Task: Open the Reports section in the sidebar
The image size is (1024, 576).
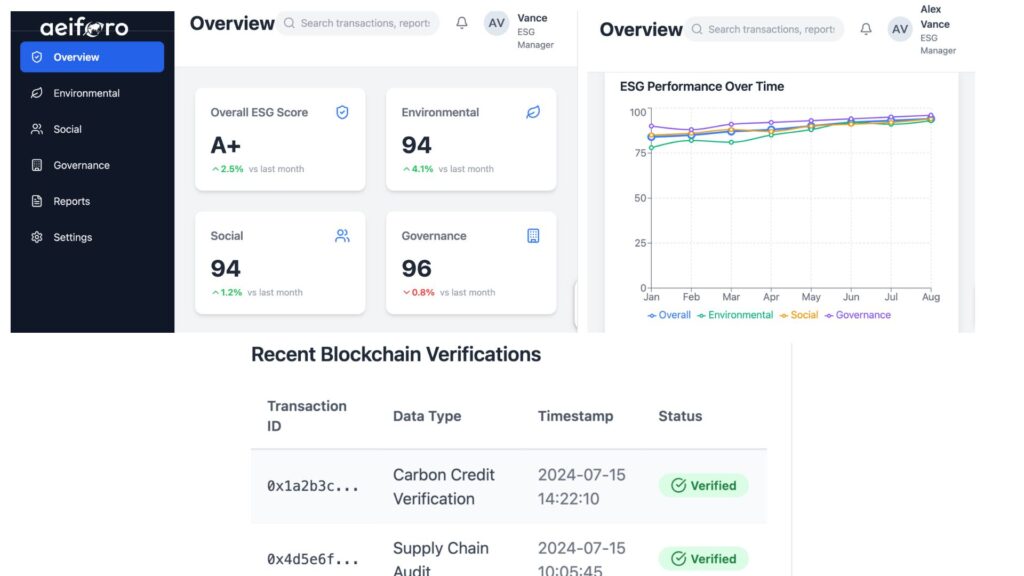Action: [x=71, y=201]
